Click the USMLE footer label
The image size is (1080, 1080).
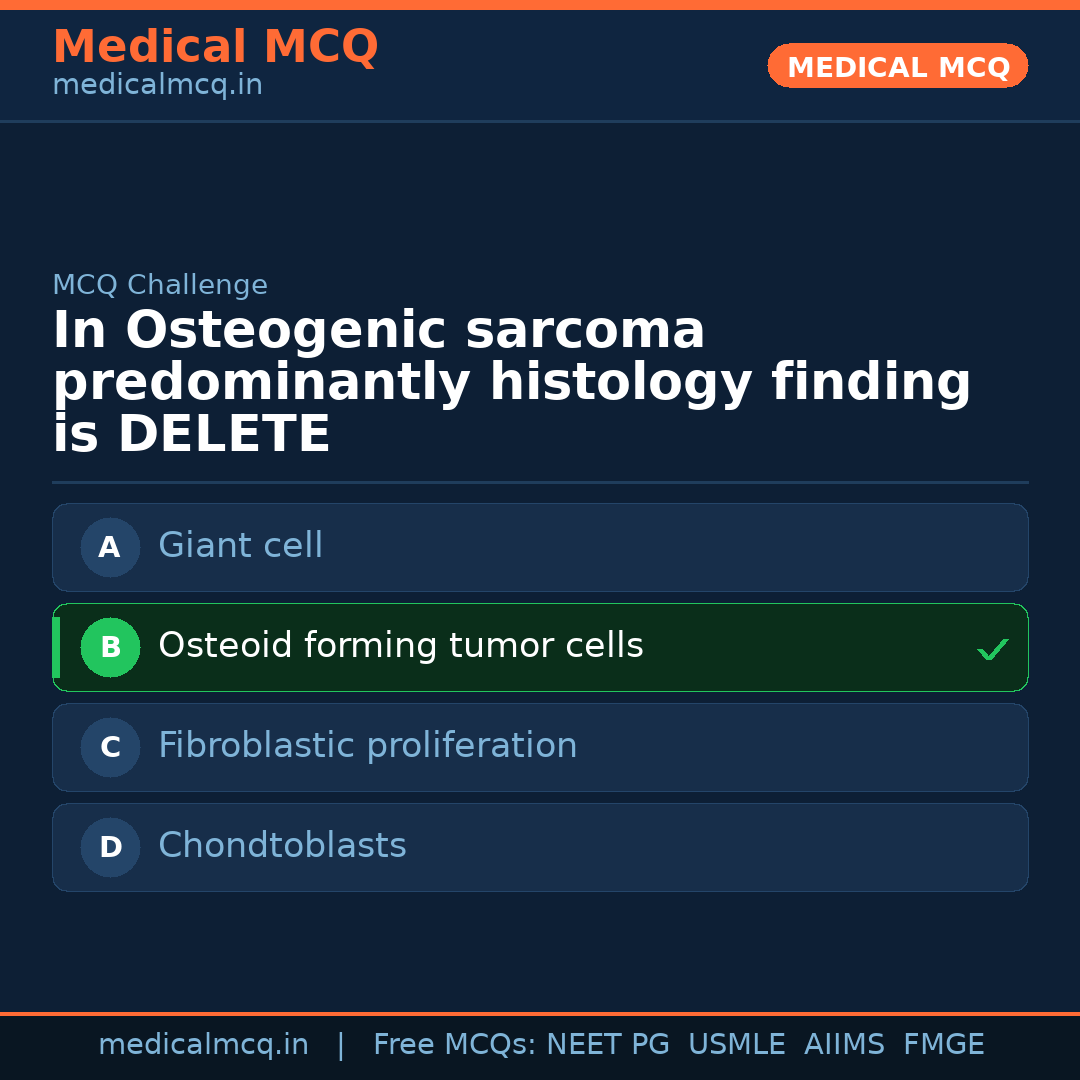pos(736,1045)
